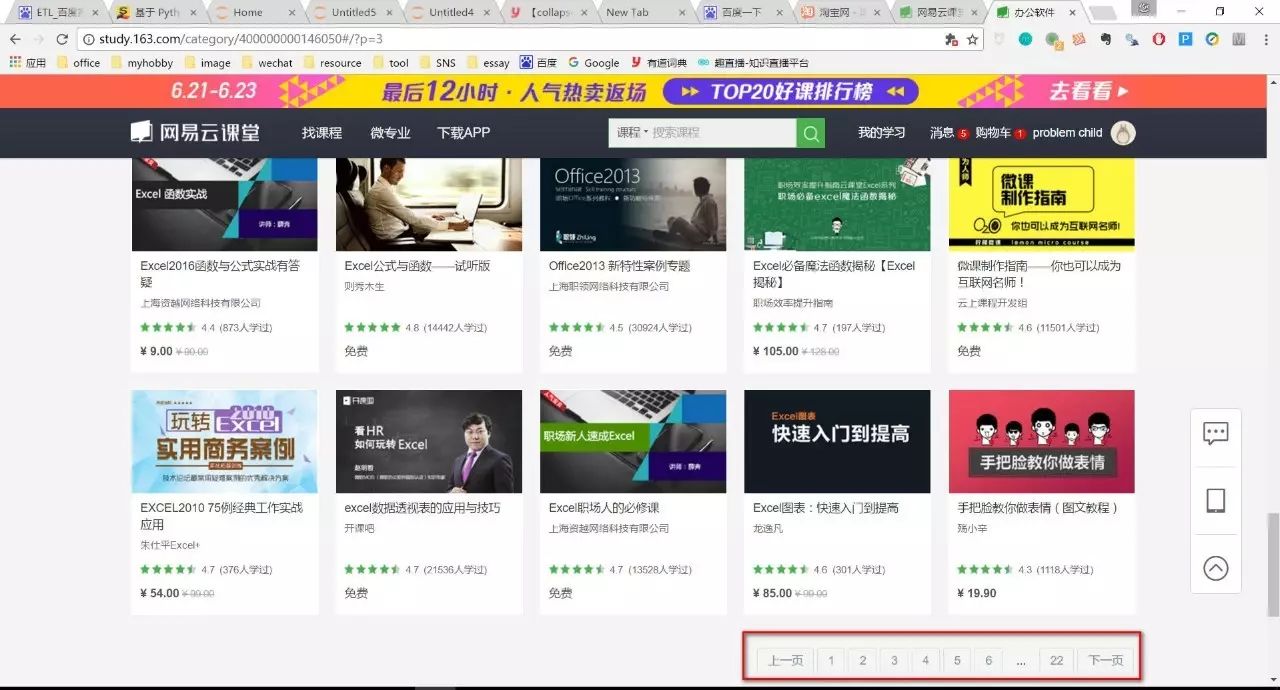Jump to page 22
The width and height of the screenshot is (1280, 690).
[1056, 660]
